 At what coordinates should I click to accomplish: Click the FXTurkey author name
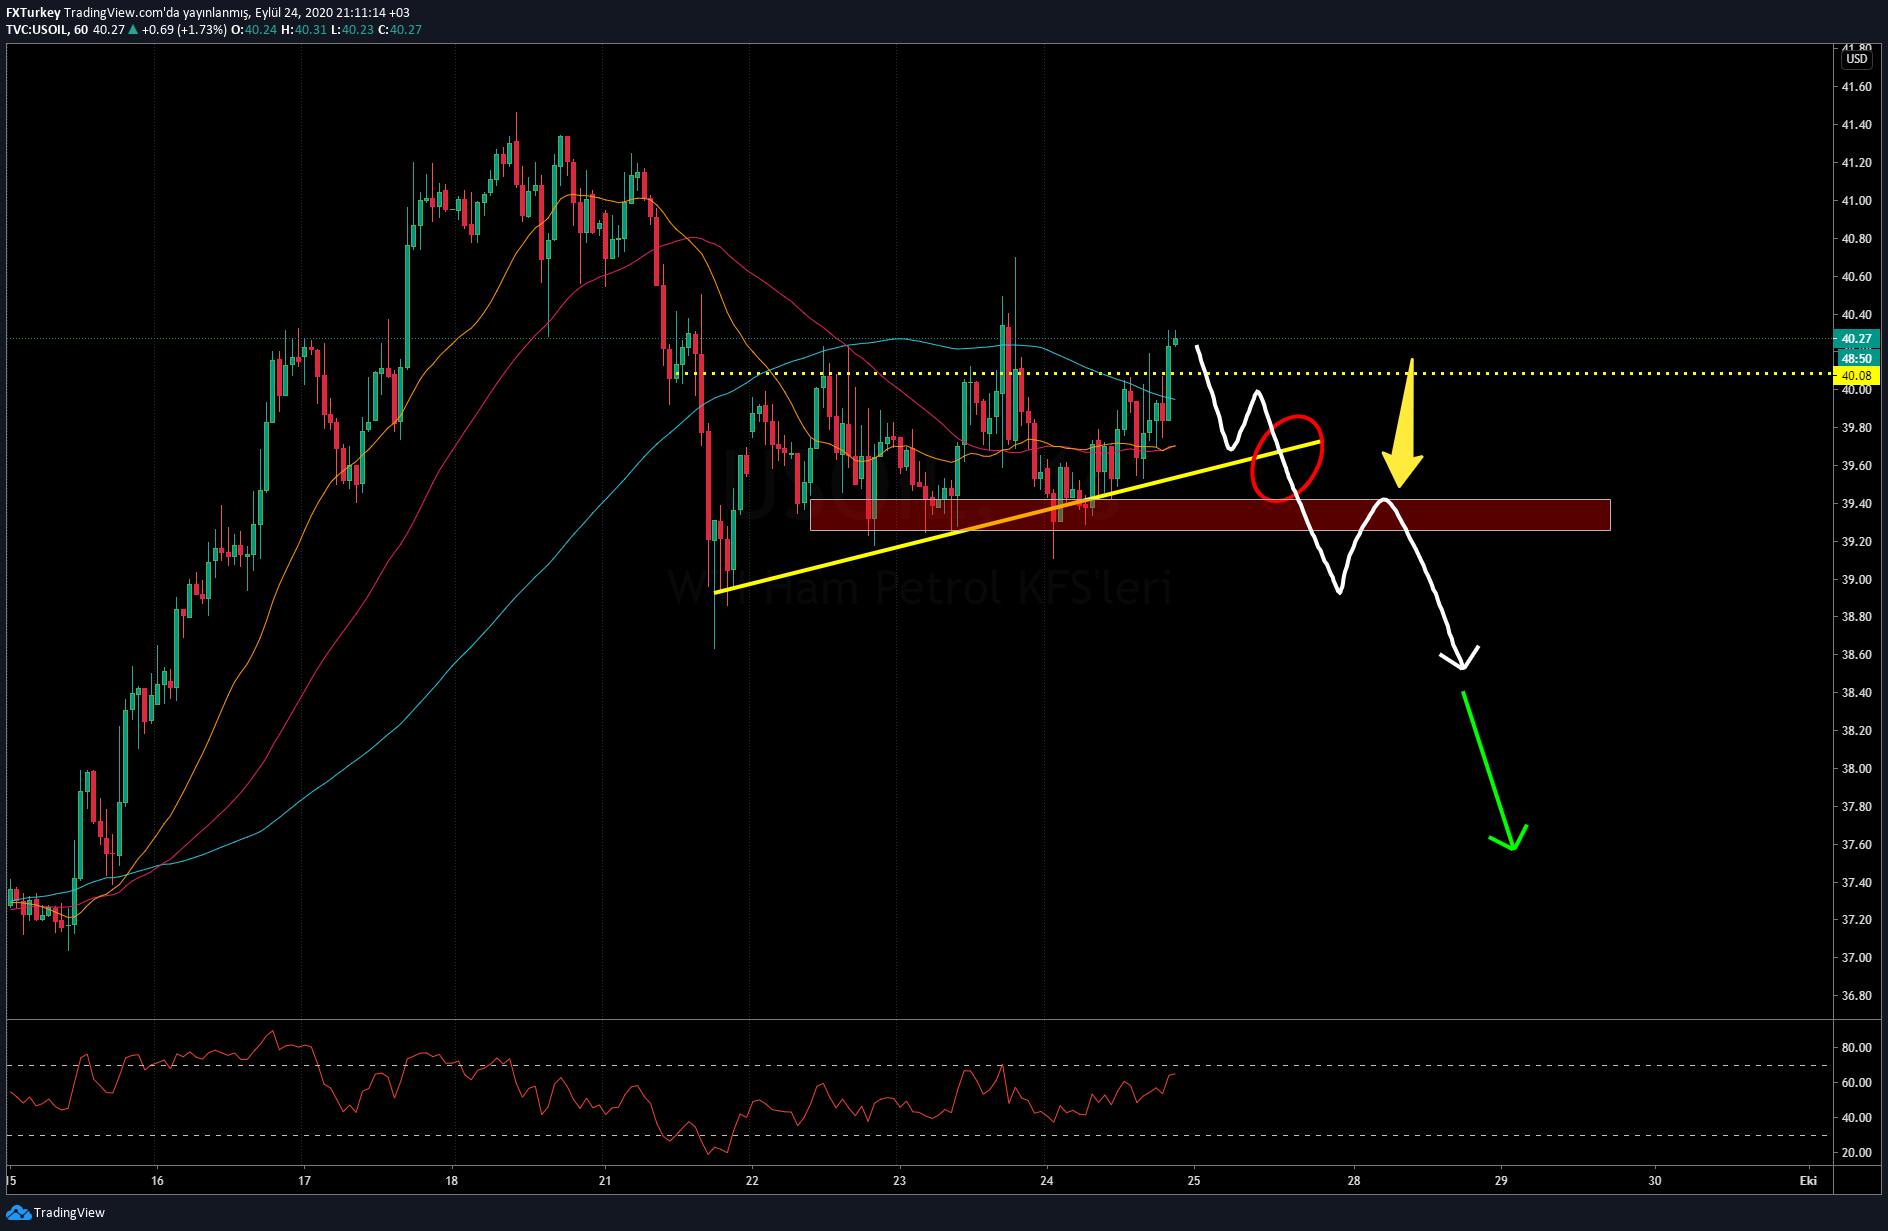(x=33, y=13)
